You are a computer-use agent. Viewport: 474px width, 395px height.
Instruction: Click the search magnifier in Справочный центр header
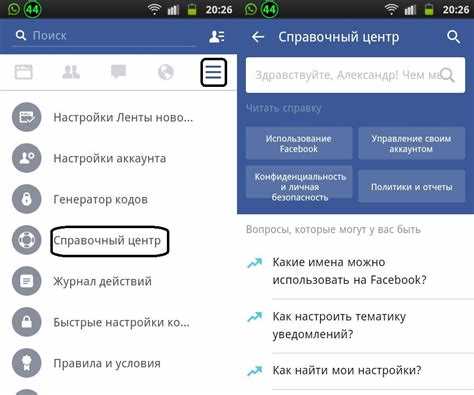pyautogui.click(x=454, y=37)
